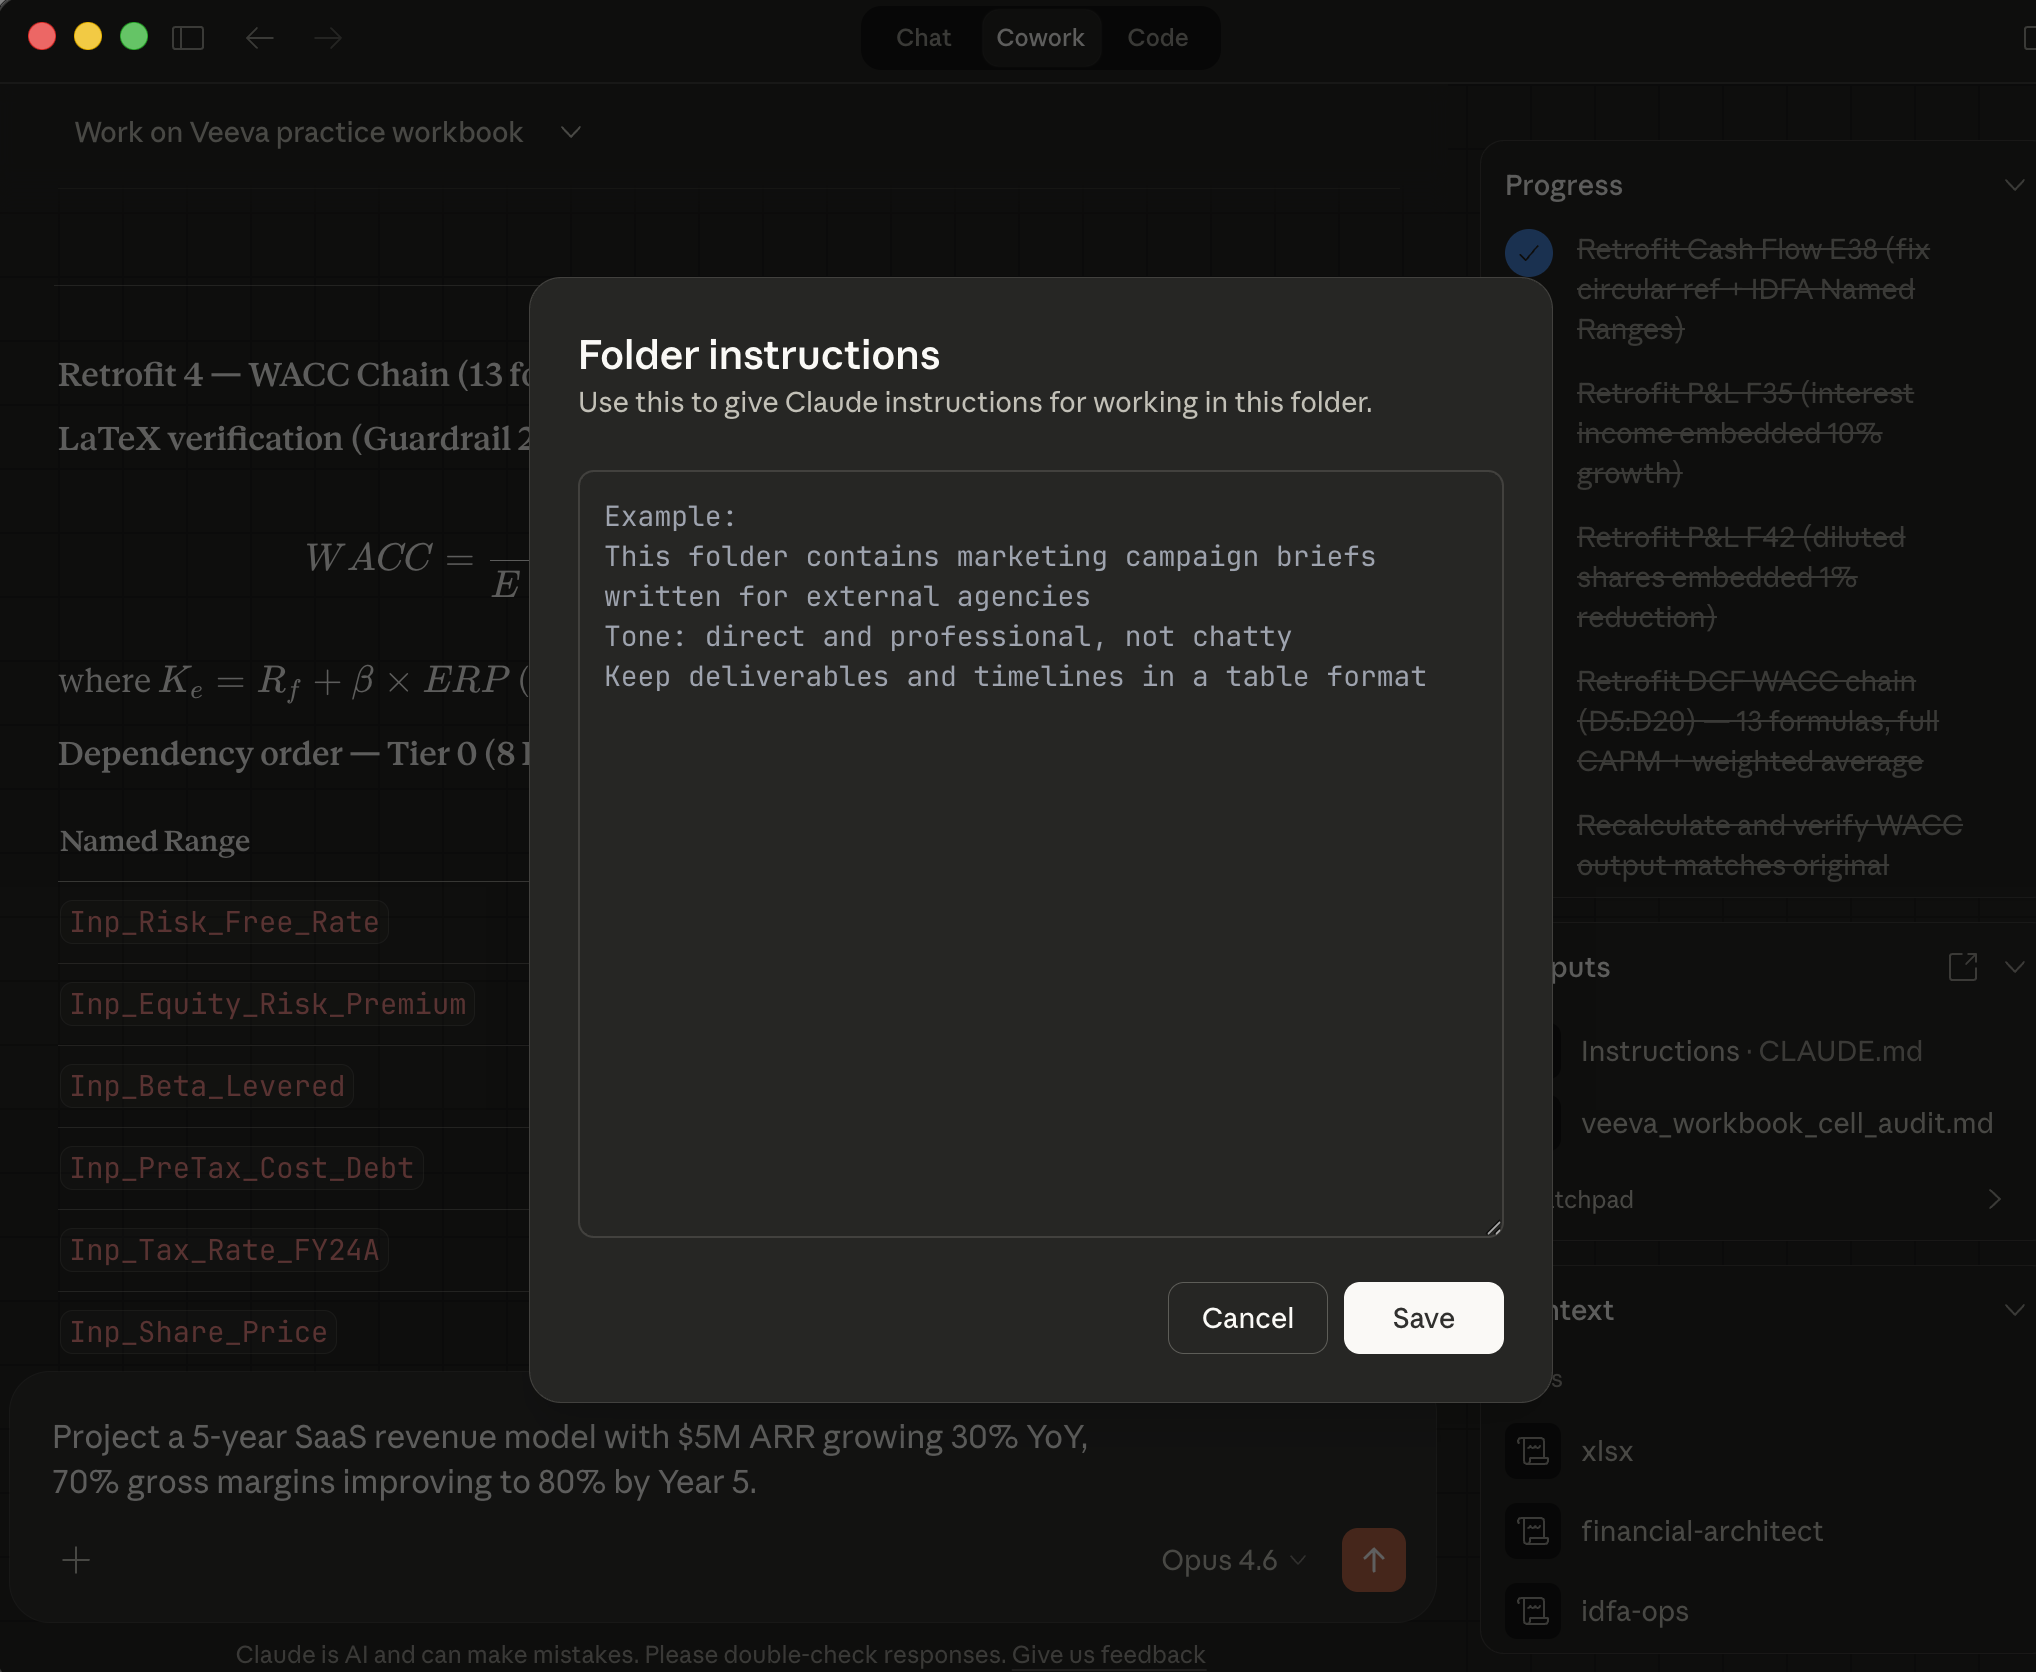Switch to the Chat tab
This screenshot has height=1672, width=2036.
pyautogui.click(x=922, y=37)
